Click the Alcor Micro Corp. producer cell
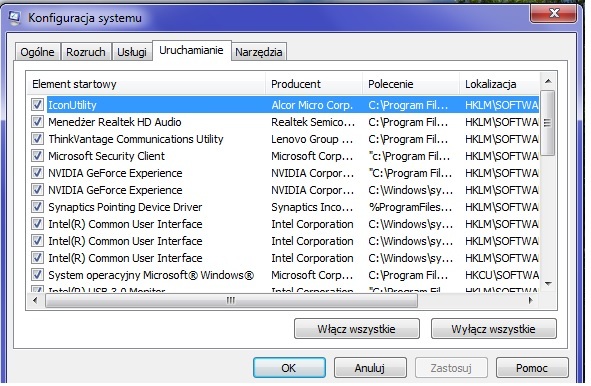The image size is (591, 386). click(312, 105)
